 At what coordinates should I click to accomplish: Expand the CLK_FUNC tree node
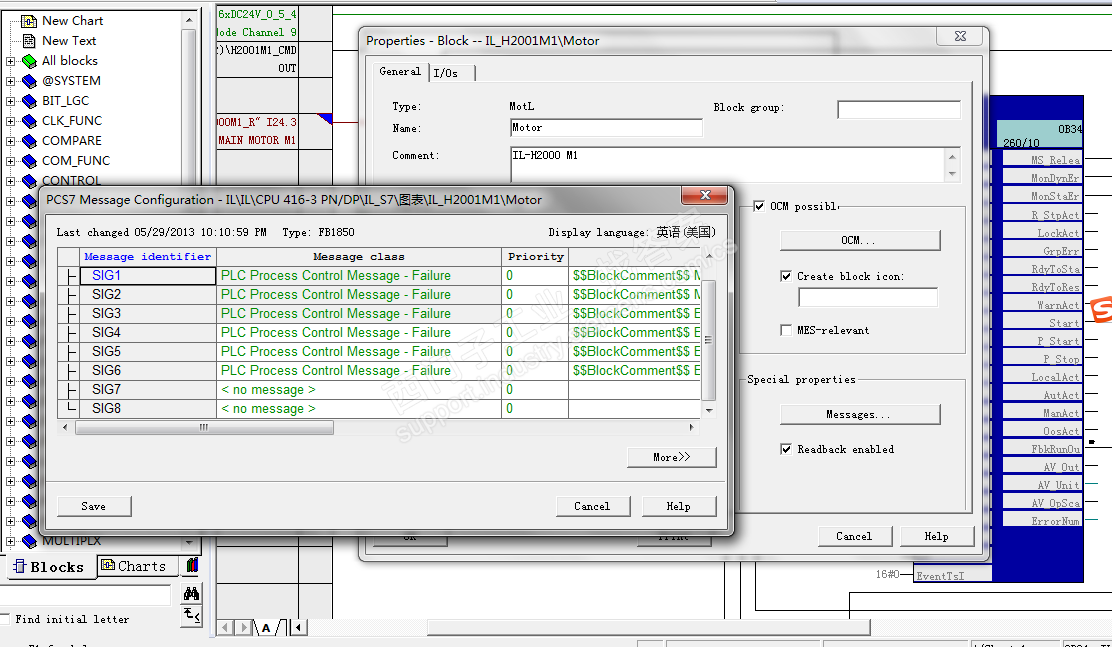(11, 121)
